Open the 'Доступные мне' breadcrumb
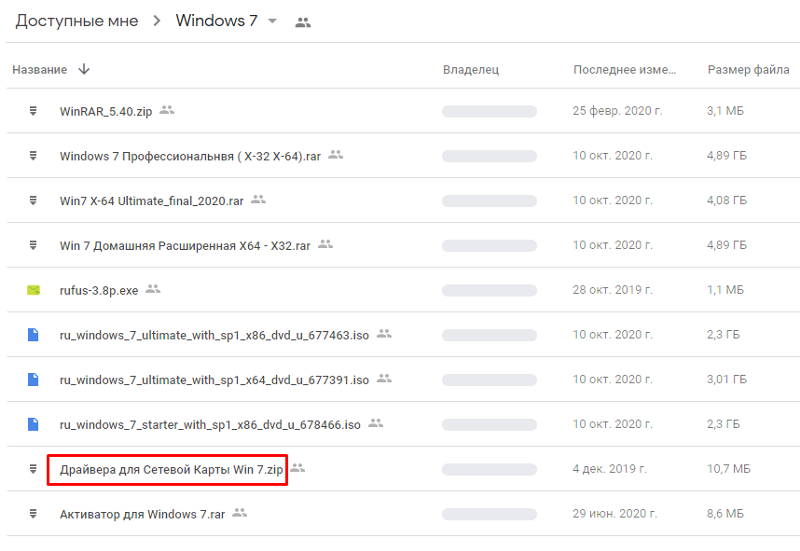This screenshot has height=551, width=800. [x=77, y=21]
